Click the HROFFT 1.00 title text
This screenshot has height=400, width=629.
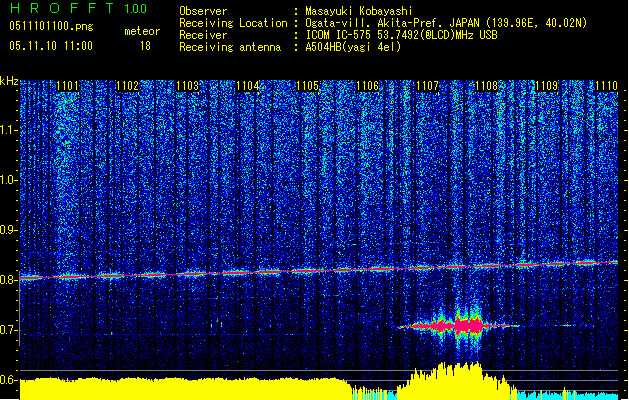click(75, 9)
